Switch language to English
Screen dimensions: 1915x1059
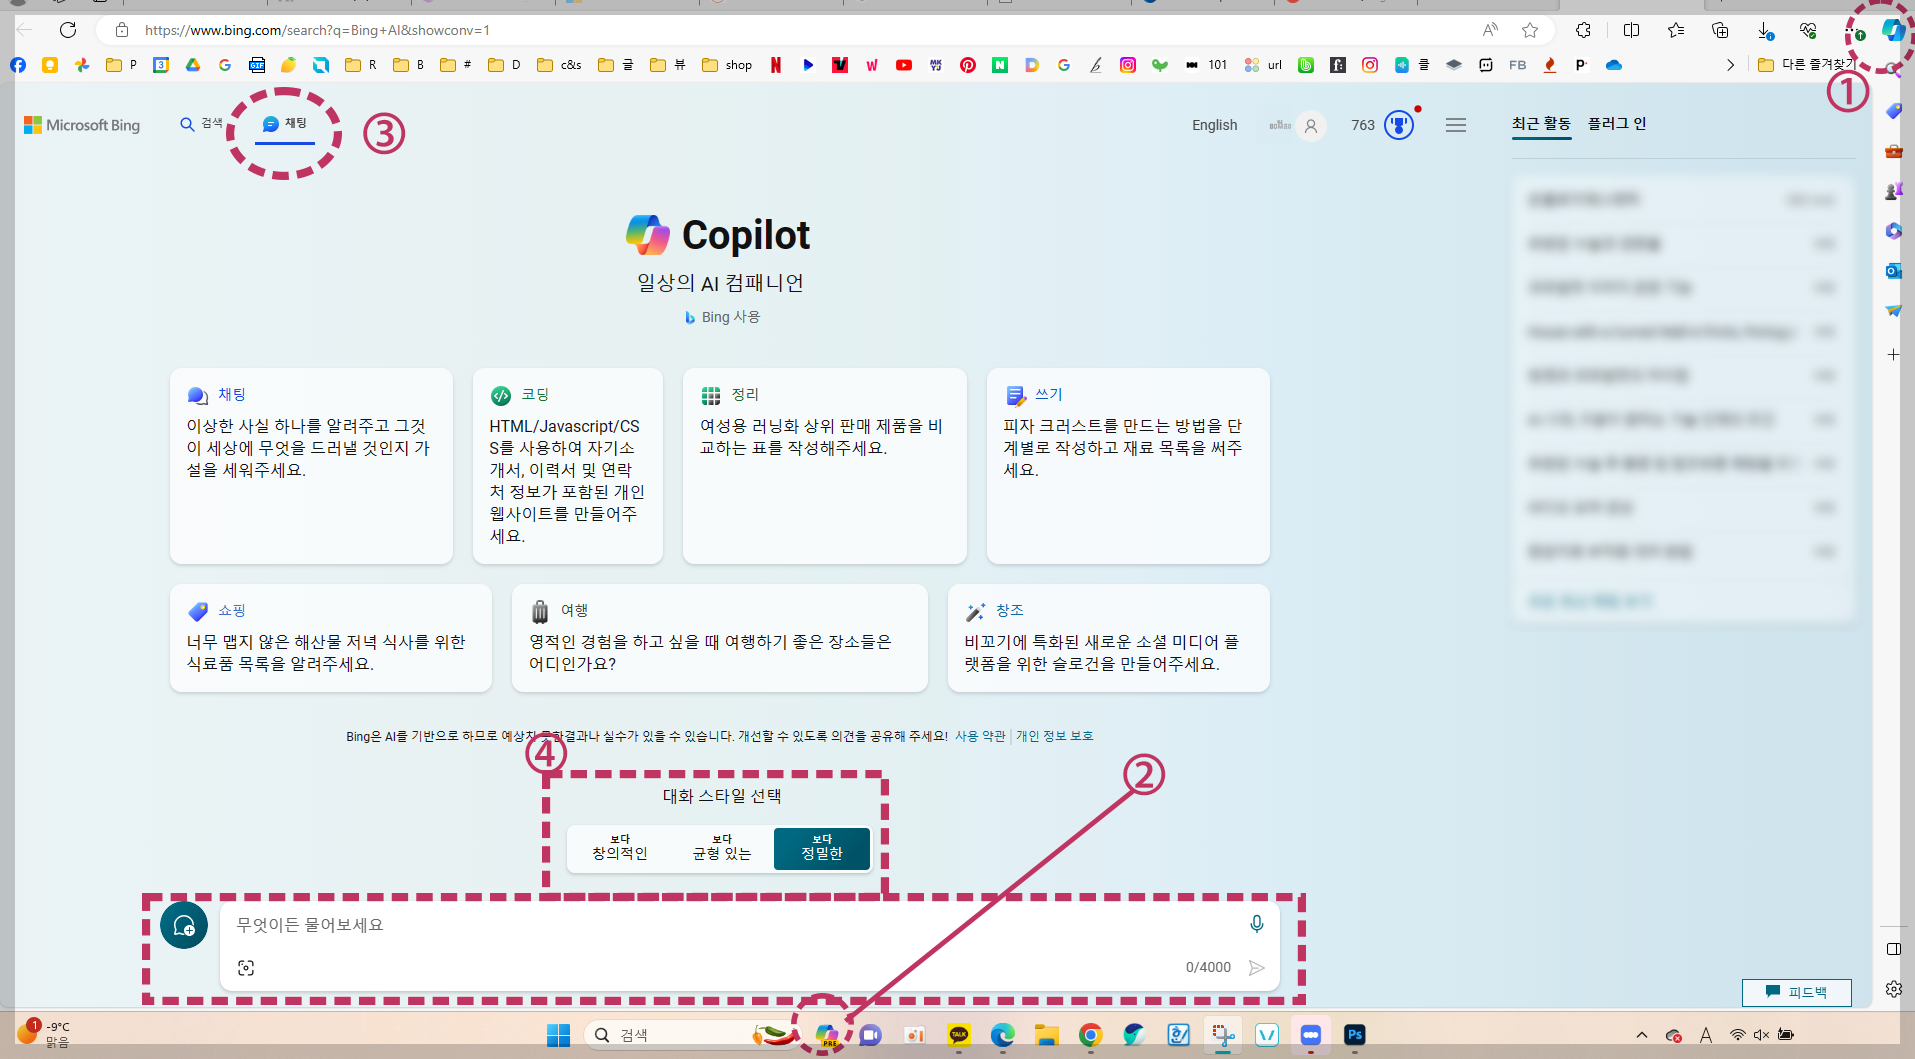coord(1214,125)
